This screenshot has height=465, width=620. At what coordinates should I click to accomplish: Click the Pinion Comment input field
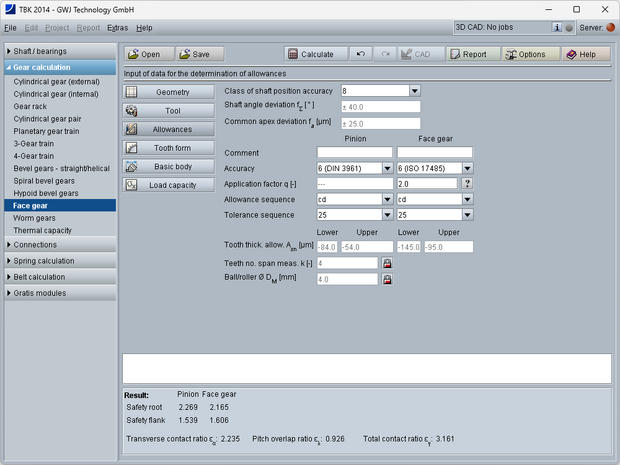click(355, 153)
